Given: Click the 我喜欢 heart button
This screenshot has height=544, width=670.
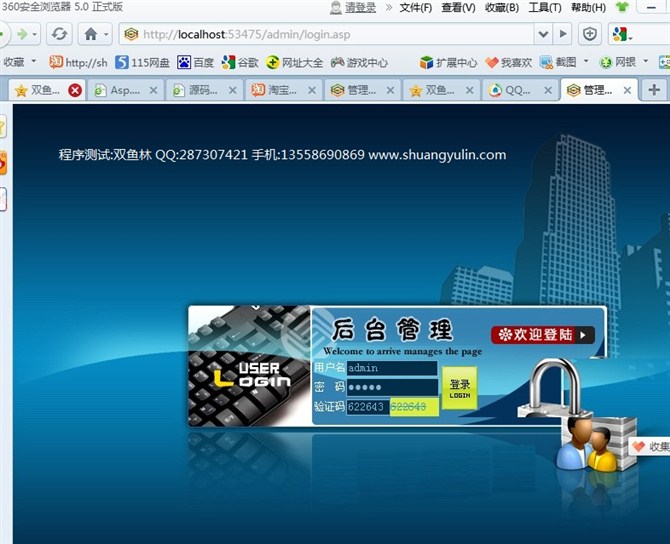Looking at the screenshot, I should point(508,62).
